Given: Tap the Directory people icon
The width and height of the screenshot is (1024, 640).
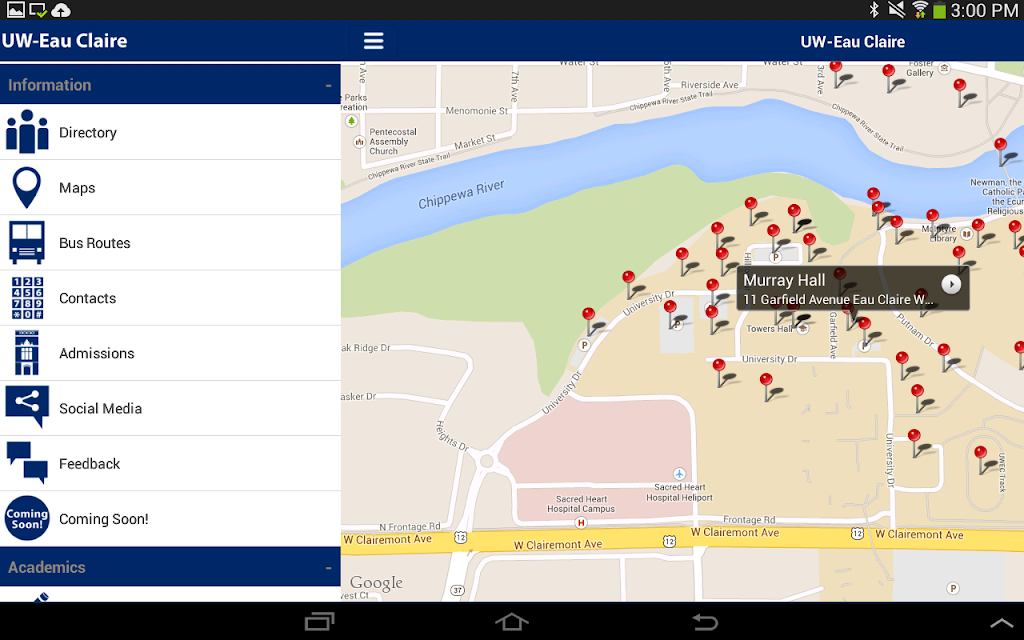Looking at the screenshot, I should [x=27, y=131].
